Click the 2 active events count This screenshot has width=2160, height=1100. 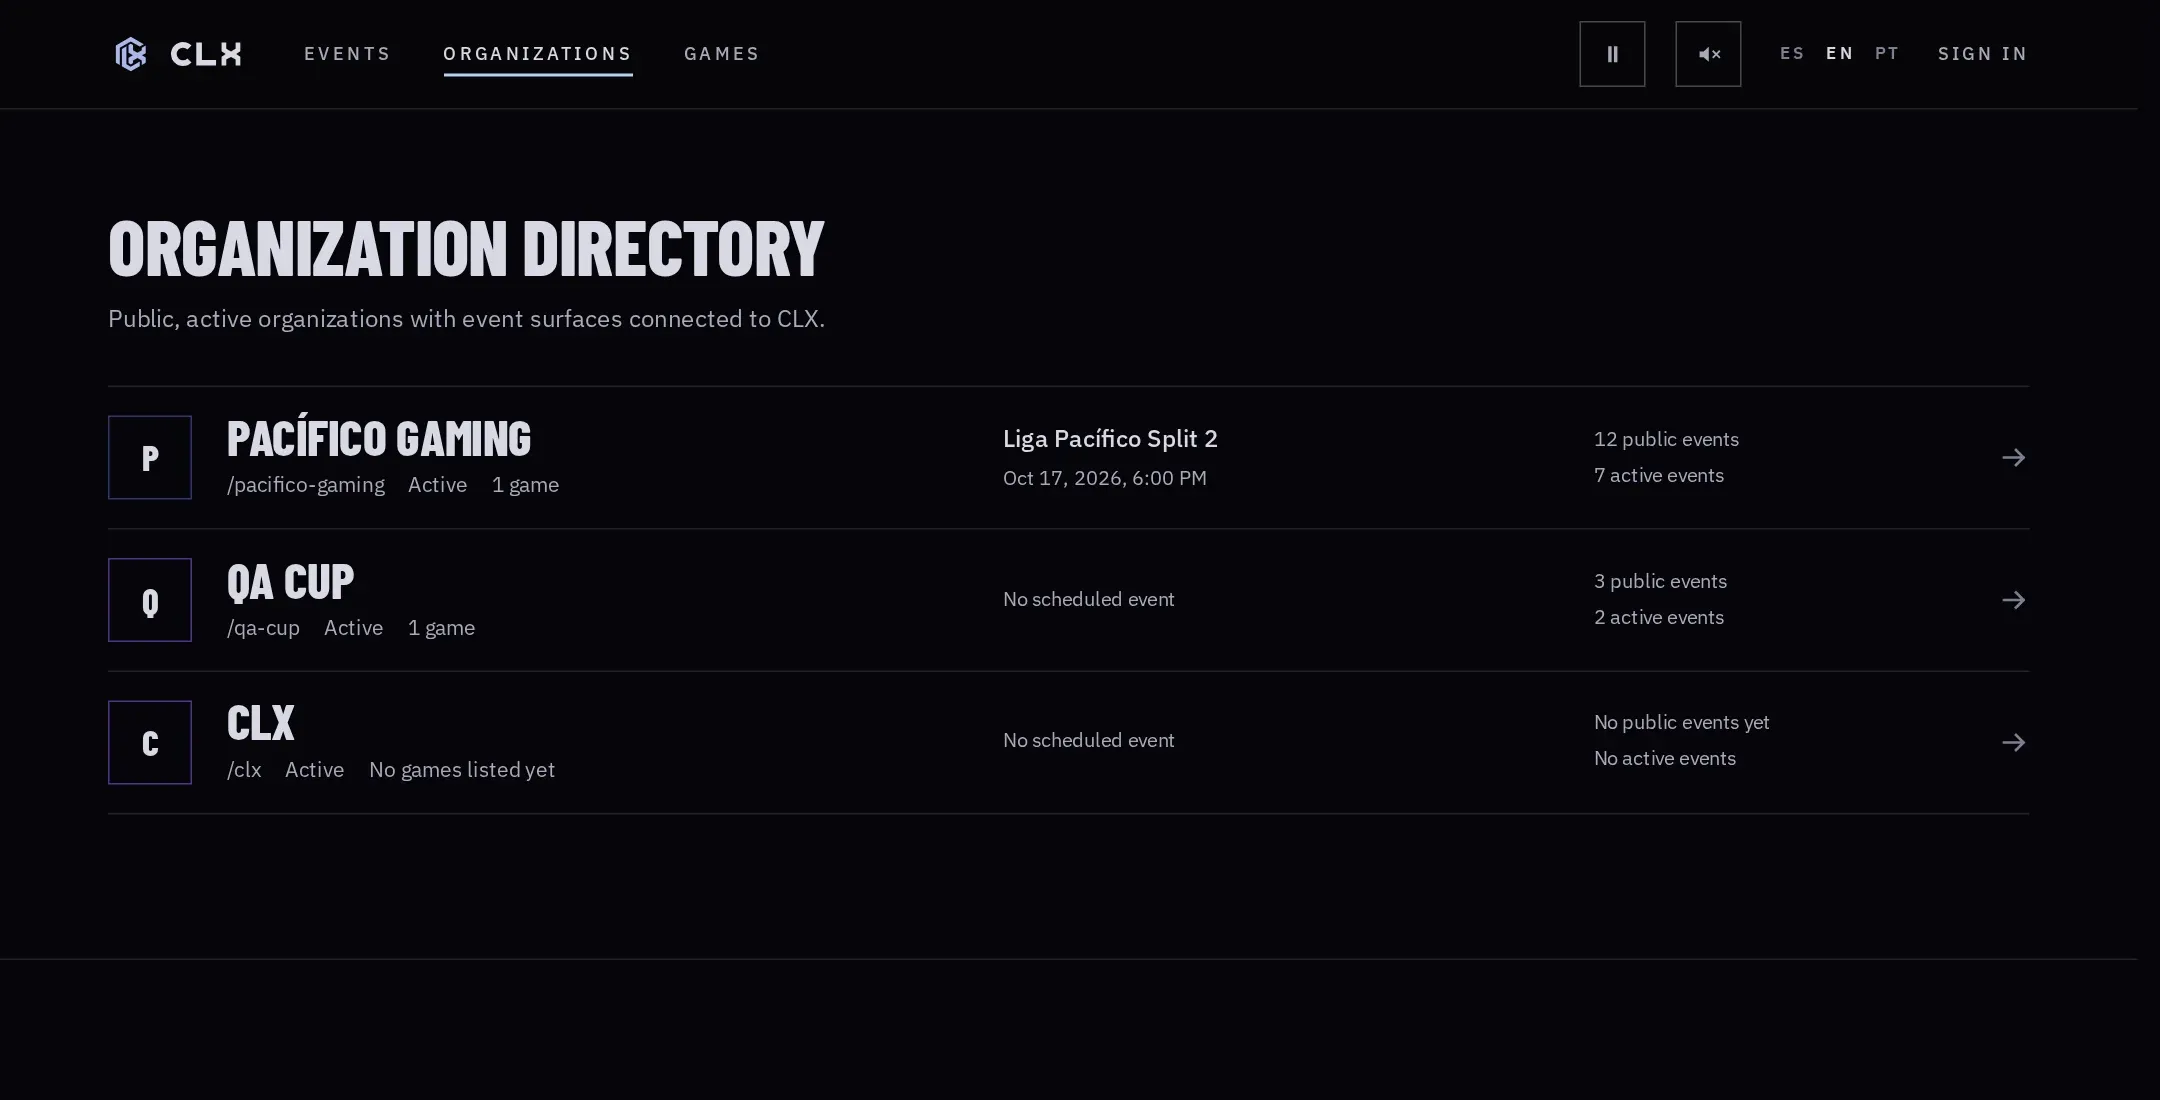1659,618
